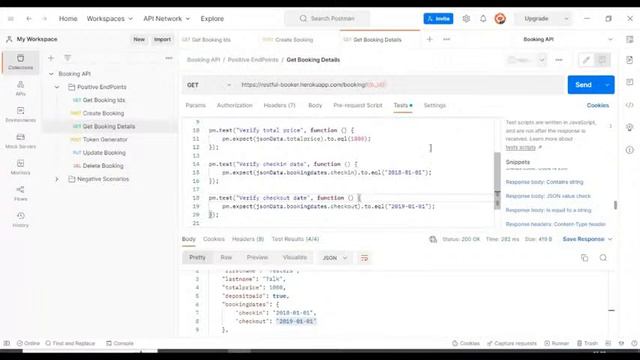Search the response body with magnifier icon
Image resolution: width=640 pixels, height=360 pixels.
click(x=603, y=258)
